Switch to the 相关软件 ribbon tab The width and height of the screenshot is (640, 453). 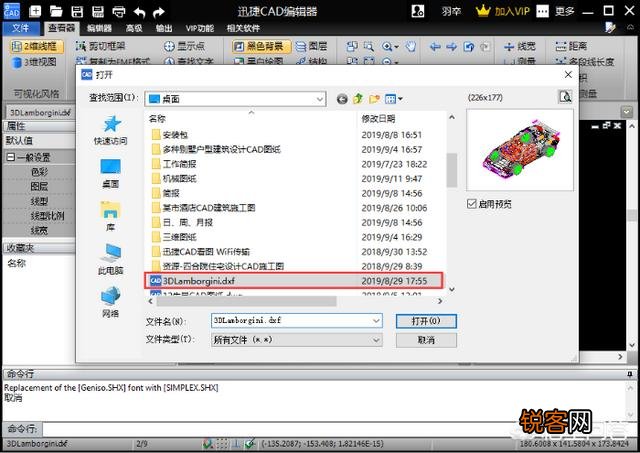[x=243, y=28]
